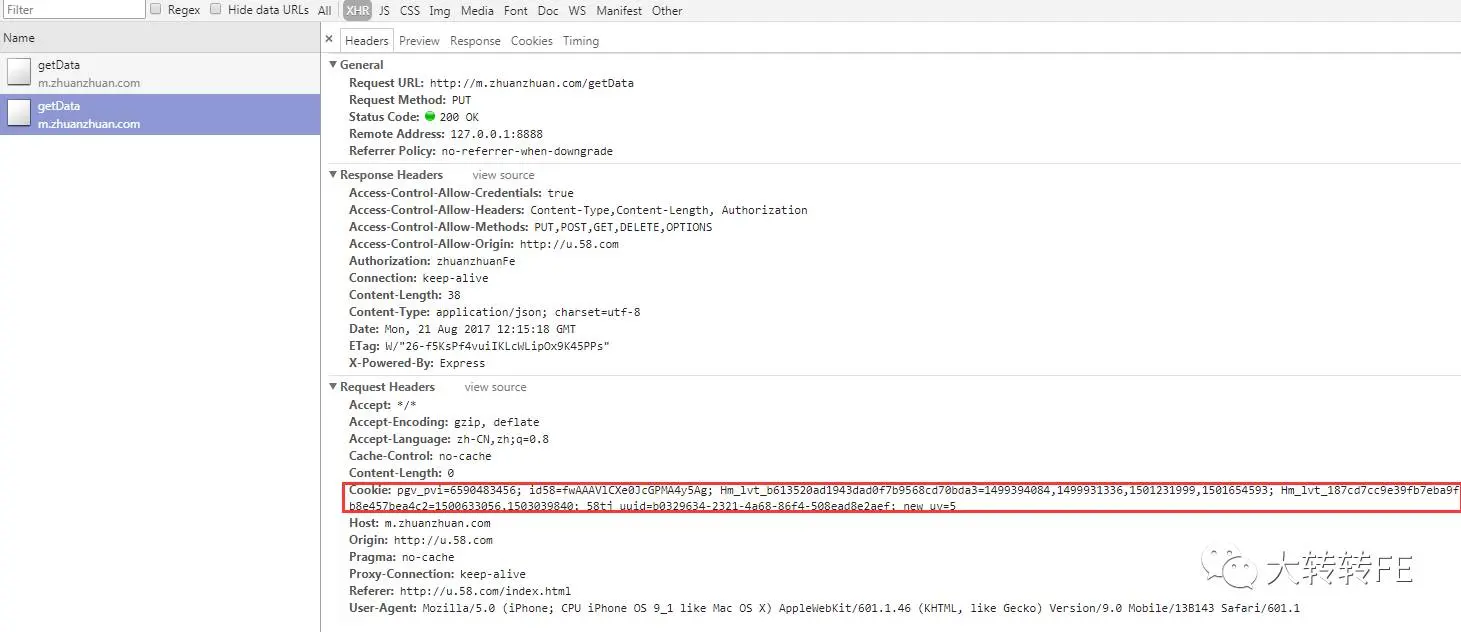The image size is (1461, 632).
Task: Collapse the General section
Action: pyautogui.click(x=333, y=65)
